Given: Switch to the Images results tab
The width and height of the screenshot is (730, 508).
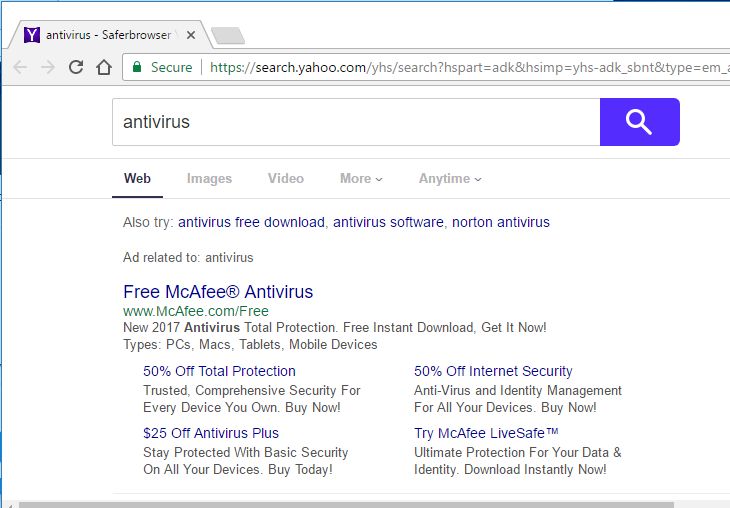Looking at the screenshot, I should coord(209,178).
